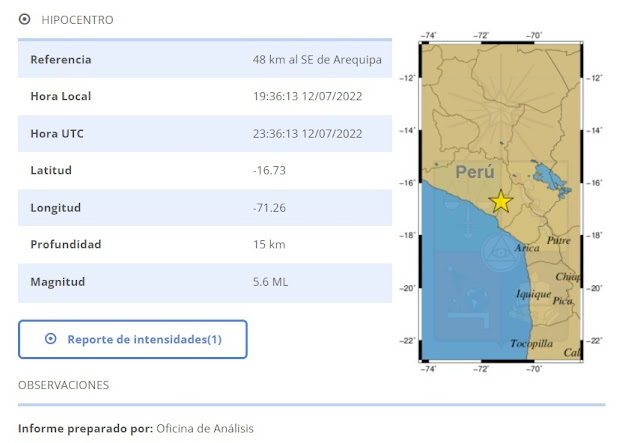Click Iquique label on the map
Viewport: 622px width, 443px height.
tap(534, 294)
